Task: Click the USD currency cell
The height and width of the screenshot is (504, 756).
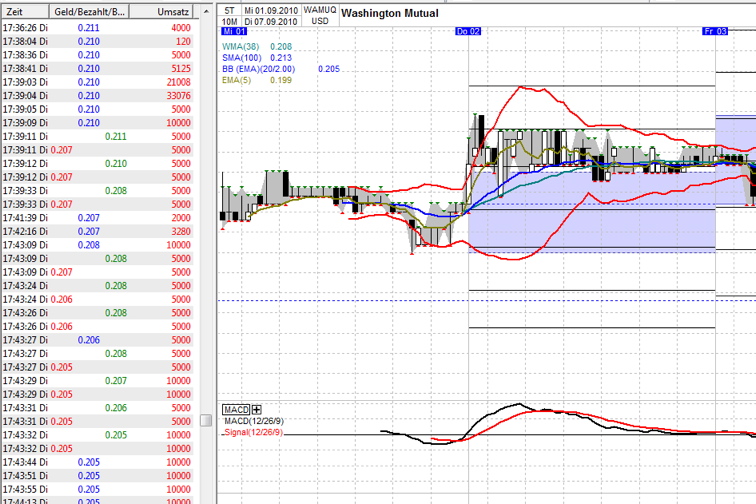Action: tap(320, 21)
